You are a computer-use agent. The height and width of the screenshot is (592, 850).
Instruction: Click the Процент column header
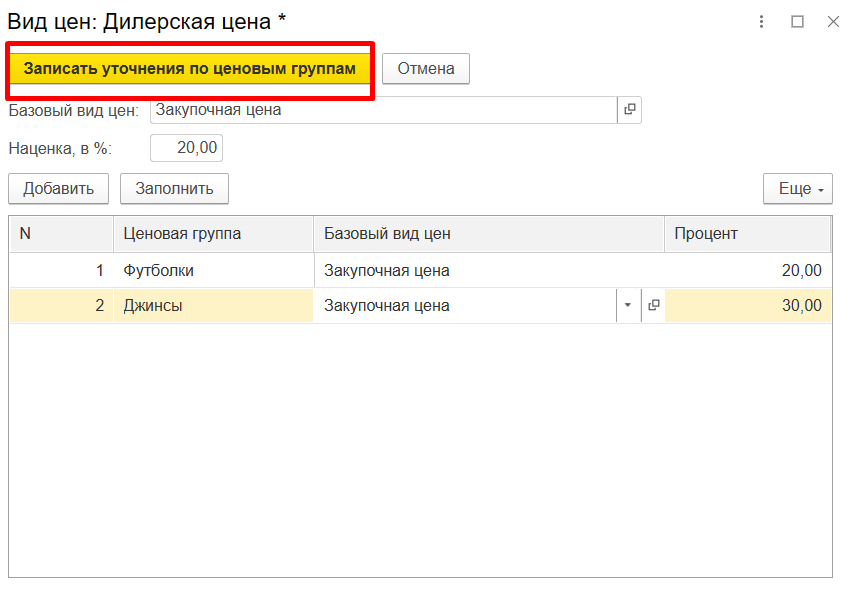[x=746, y=234]
